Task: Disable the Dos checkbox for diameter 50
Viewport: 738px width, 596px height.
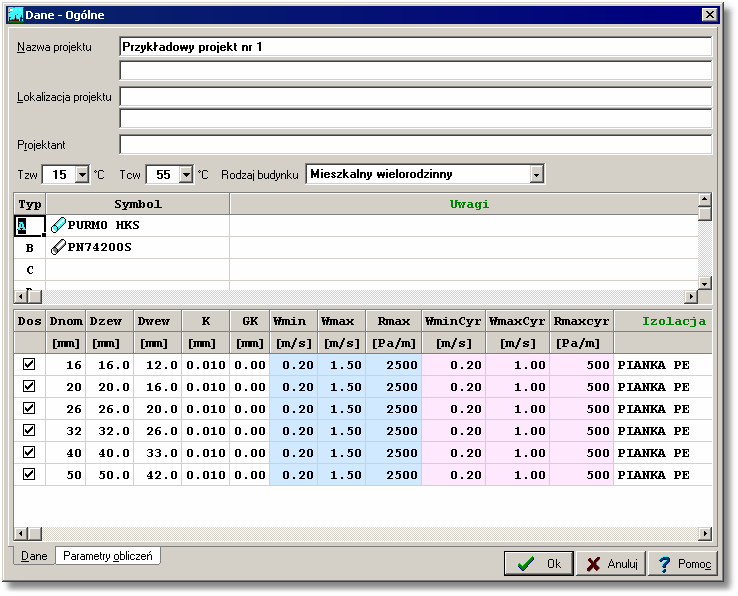Action: [29, 474]
